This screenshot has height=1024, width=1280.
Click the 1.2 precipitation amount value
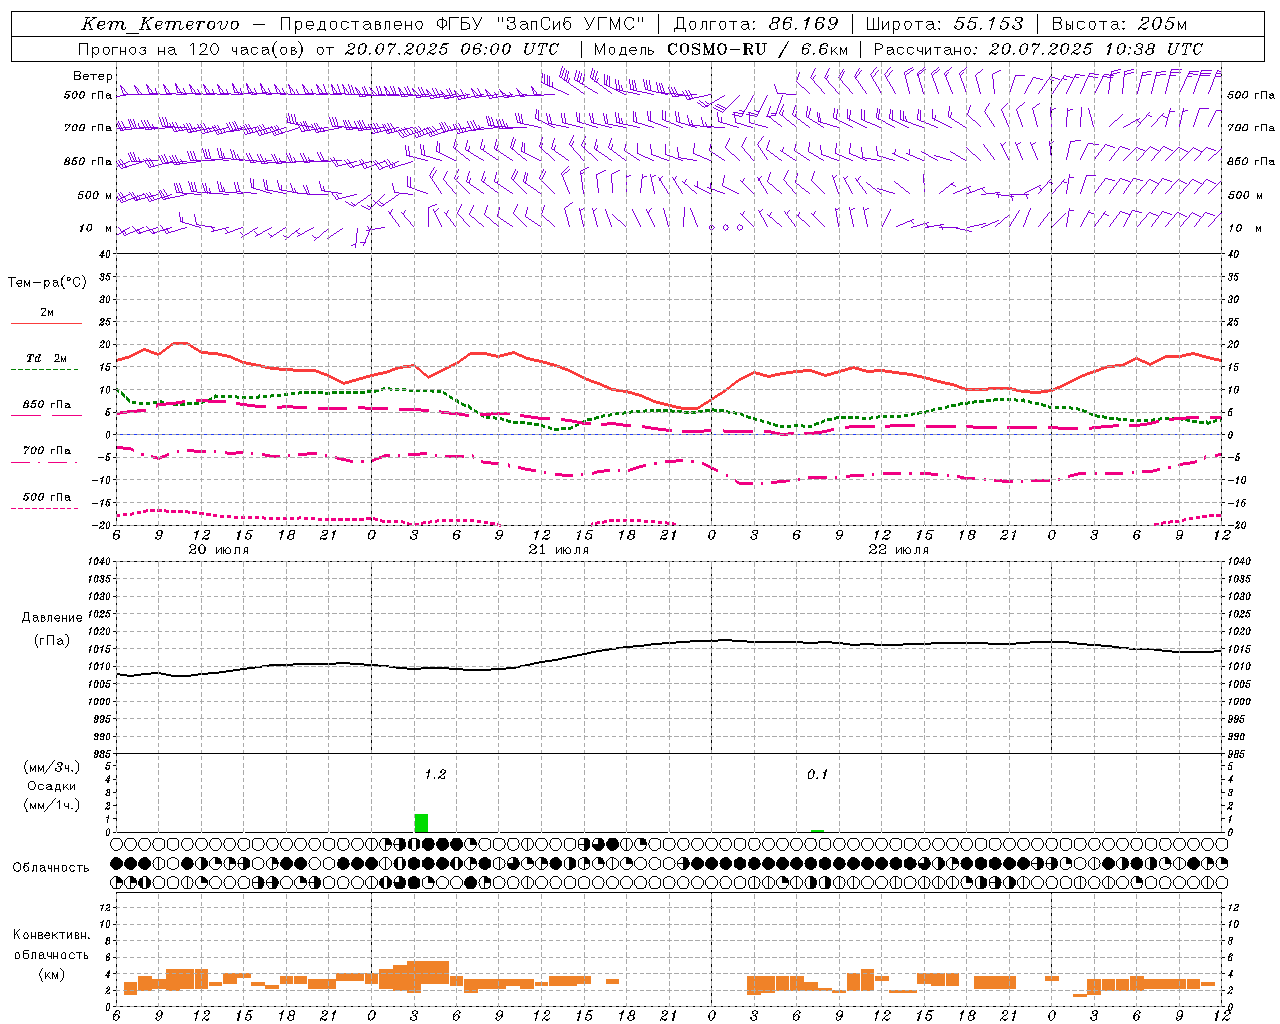[435, 775]
